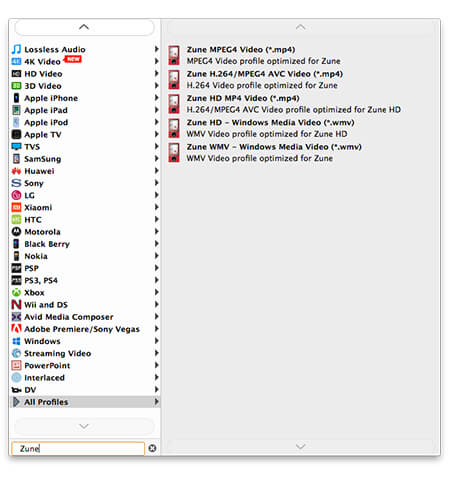Click the Huawei logo icon
The height and width of the screenshot is (482, 449).
16,171
